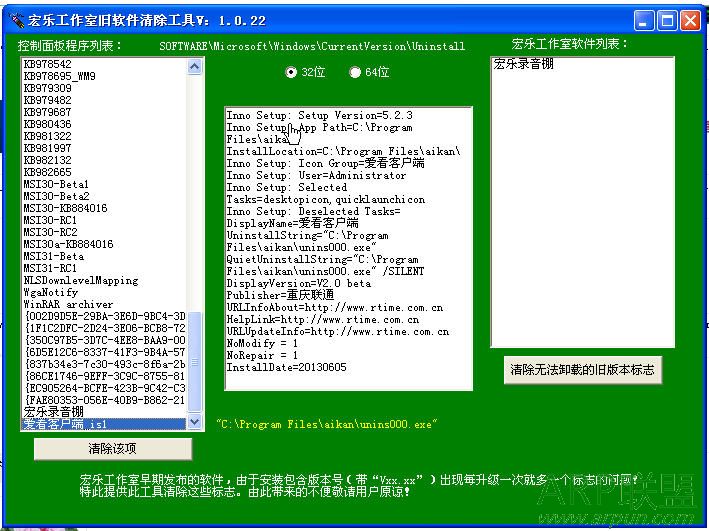Click the program list scrollbar thumb

point(194,362)
